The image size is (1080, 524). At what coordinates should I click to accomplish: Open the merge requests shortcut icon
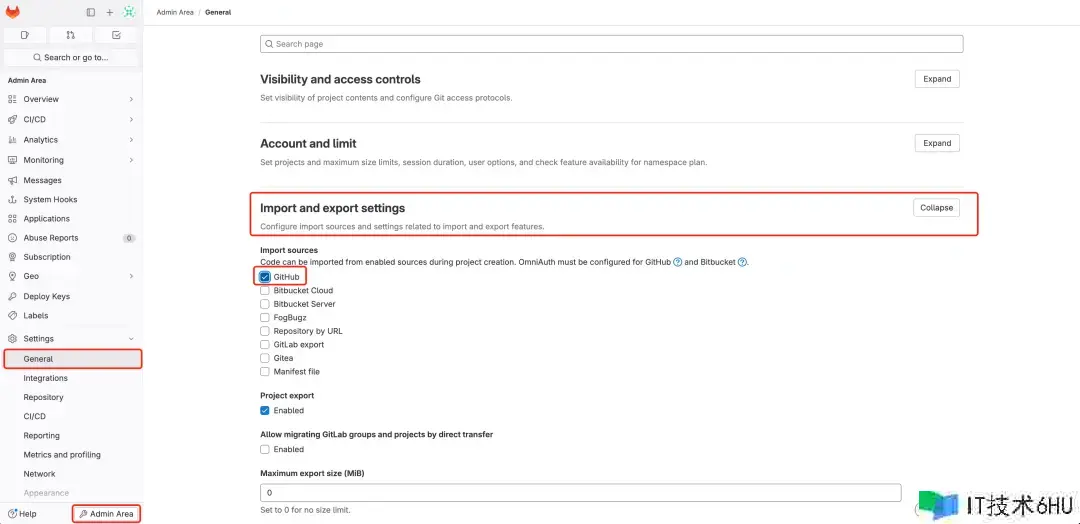(70, 35)
